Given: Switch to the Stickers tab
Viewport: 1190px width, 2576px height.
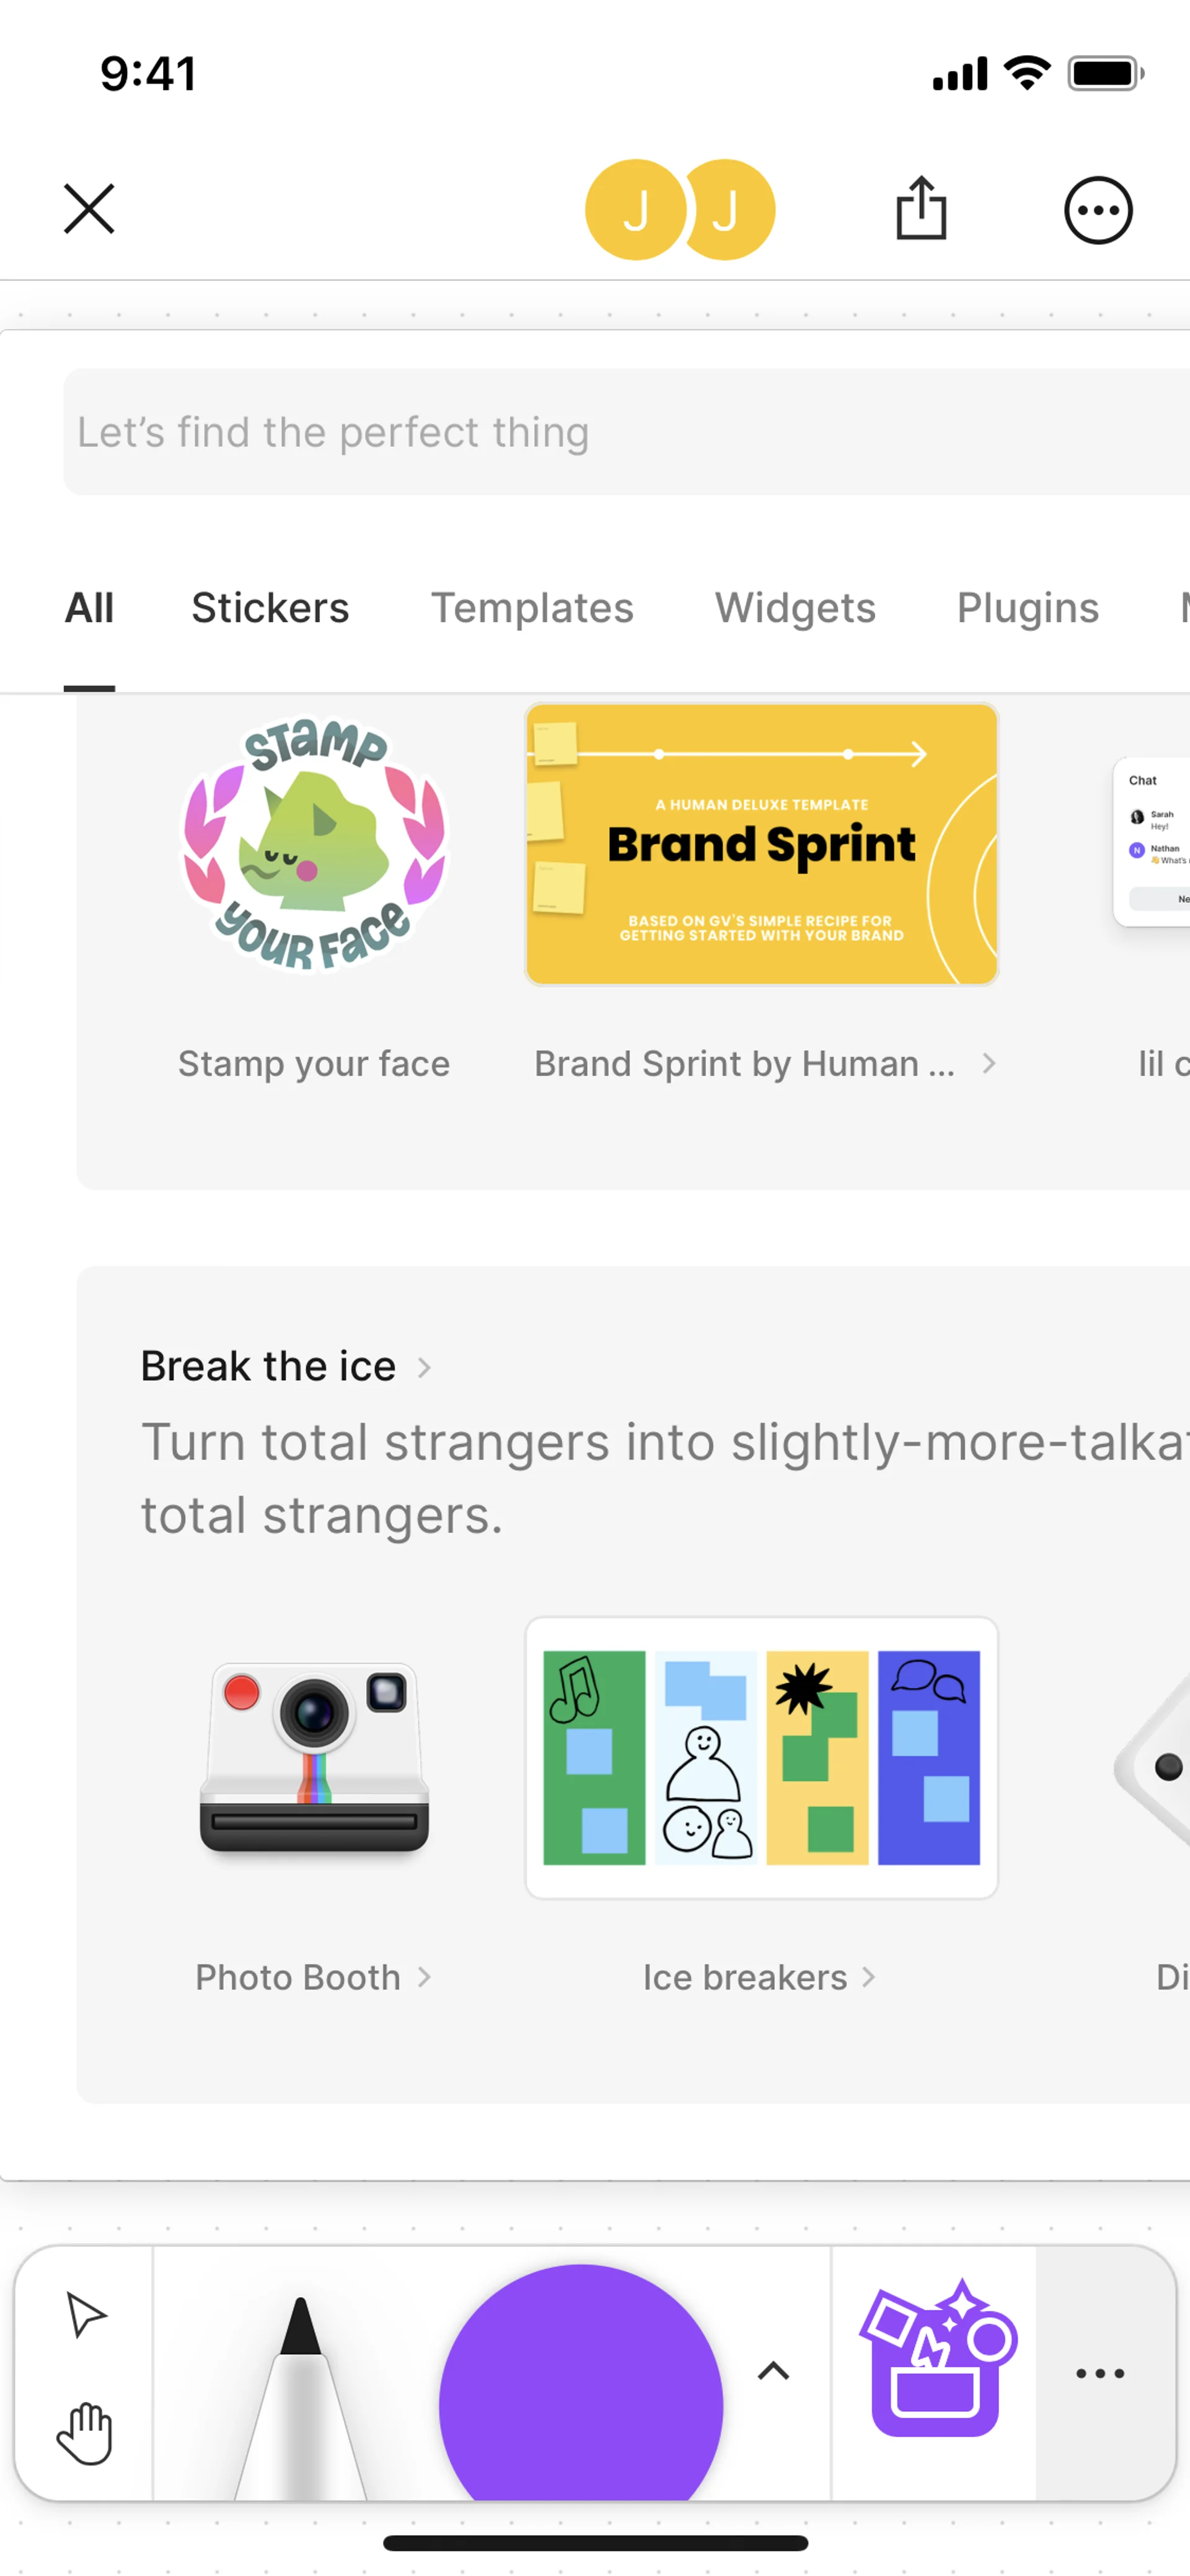Looking at the screenshot, I should coord(270,608).
